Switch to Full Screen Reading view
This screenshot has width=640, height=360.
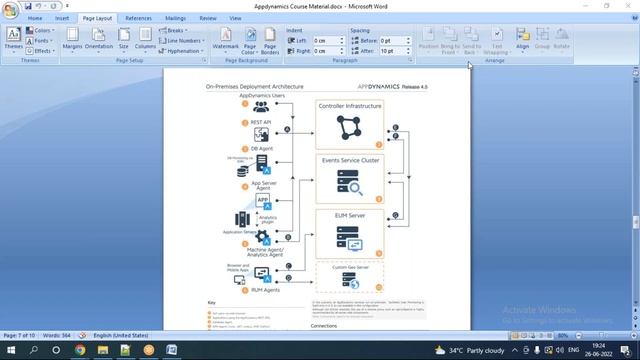[524, 336]
